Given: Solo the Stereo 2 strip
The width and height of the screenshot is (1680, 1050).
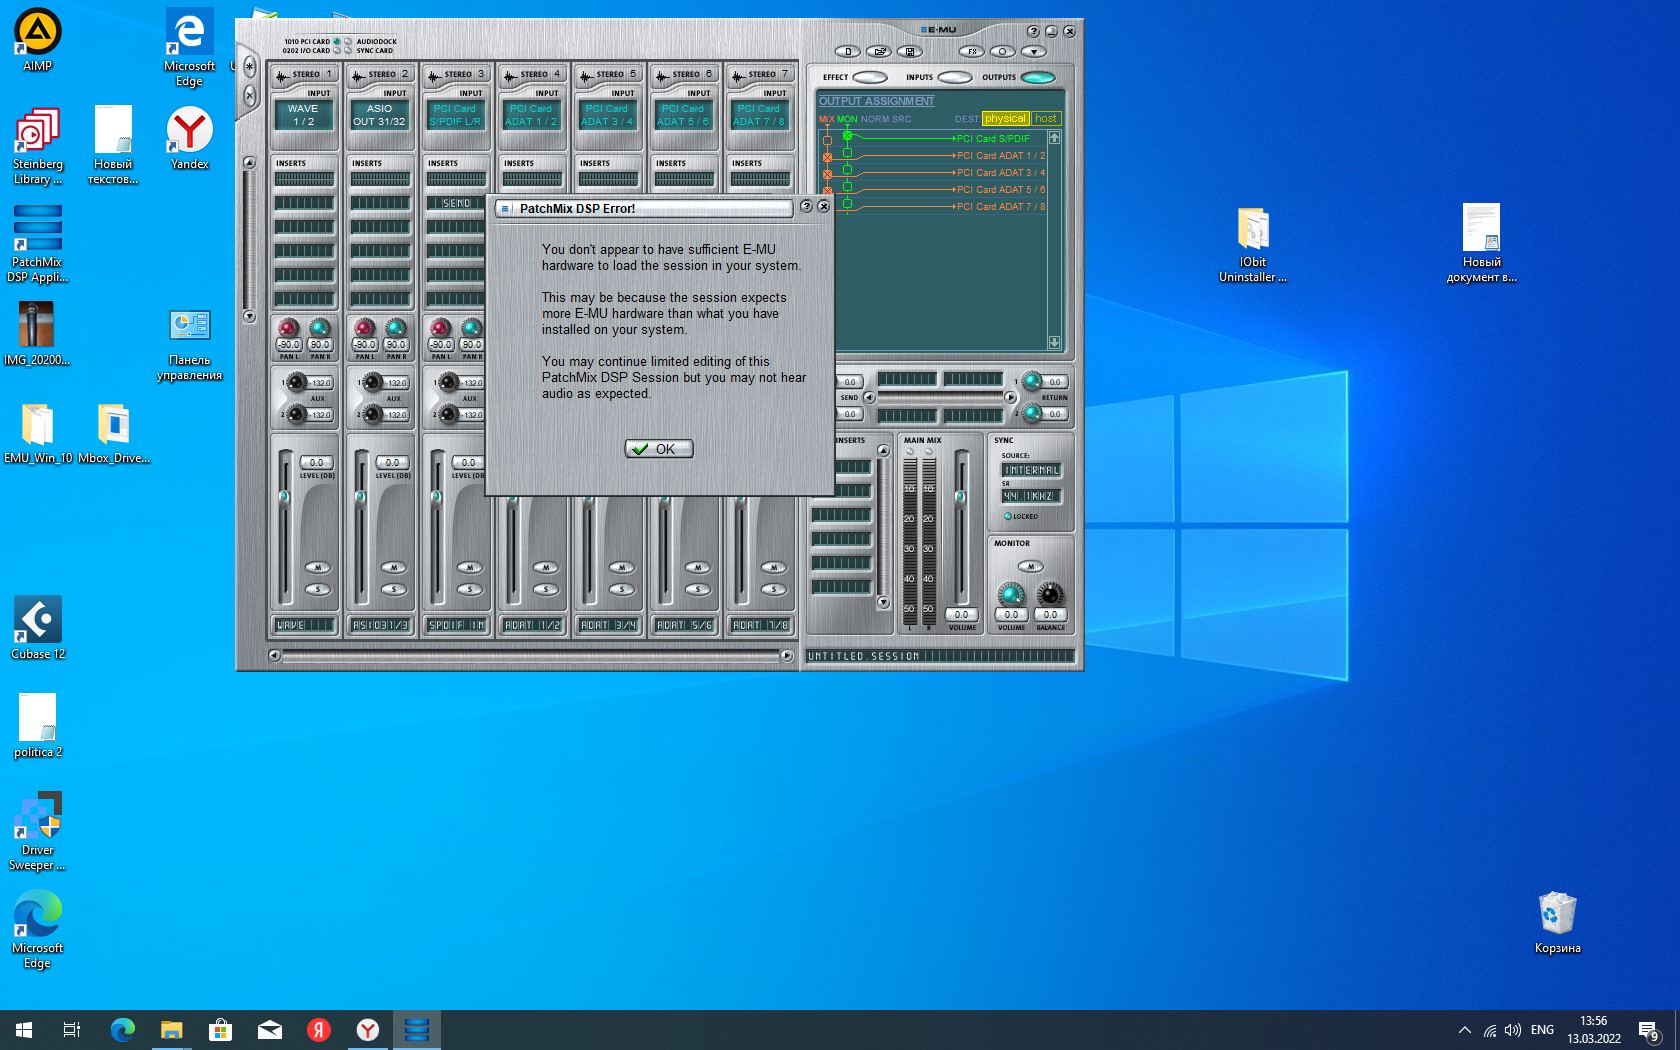Looking at the screenshot, I should [x=394, y=589].
